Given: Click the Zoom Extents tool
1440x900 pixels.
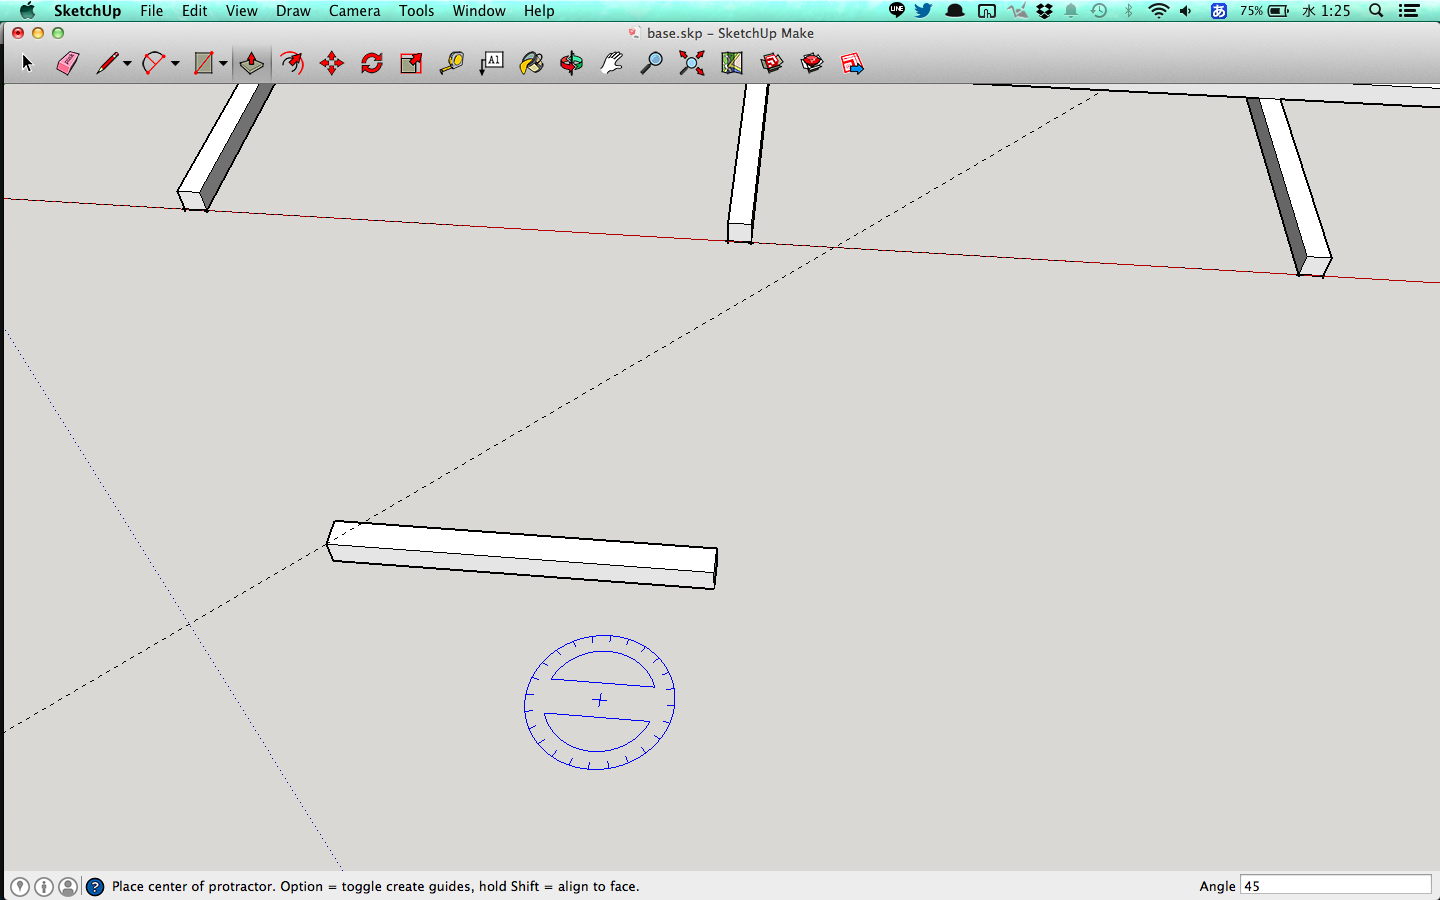Looking at the screenshot, I should click(691, 64).
